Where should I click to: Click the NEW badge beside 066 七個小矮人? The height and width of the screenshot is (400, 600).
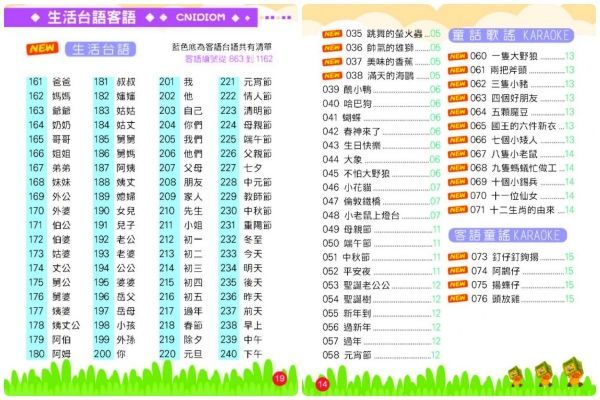(458, 140)
